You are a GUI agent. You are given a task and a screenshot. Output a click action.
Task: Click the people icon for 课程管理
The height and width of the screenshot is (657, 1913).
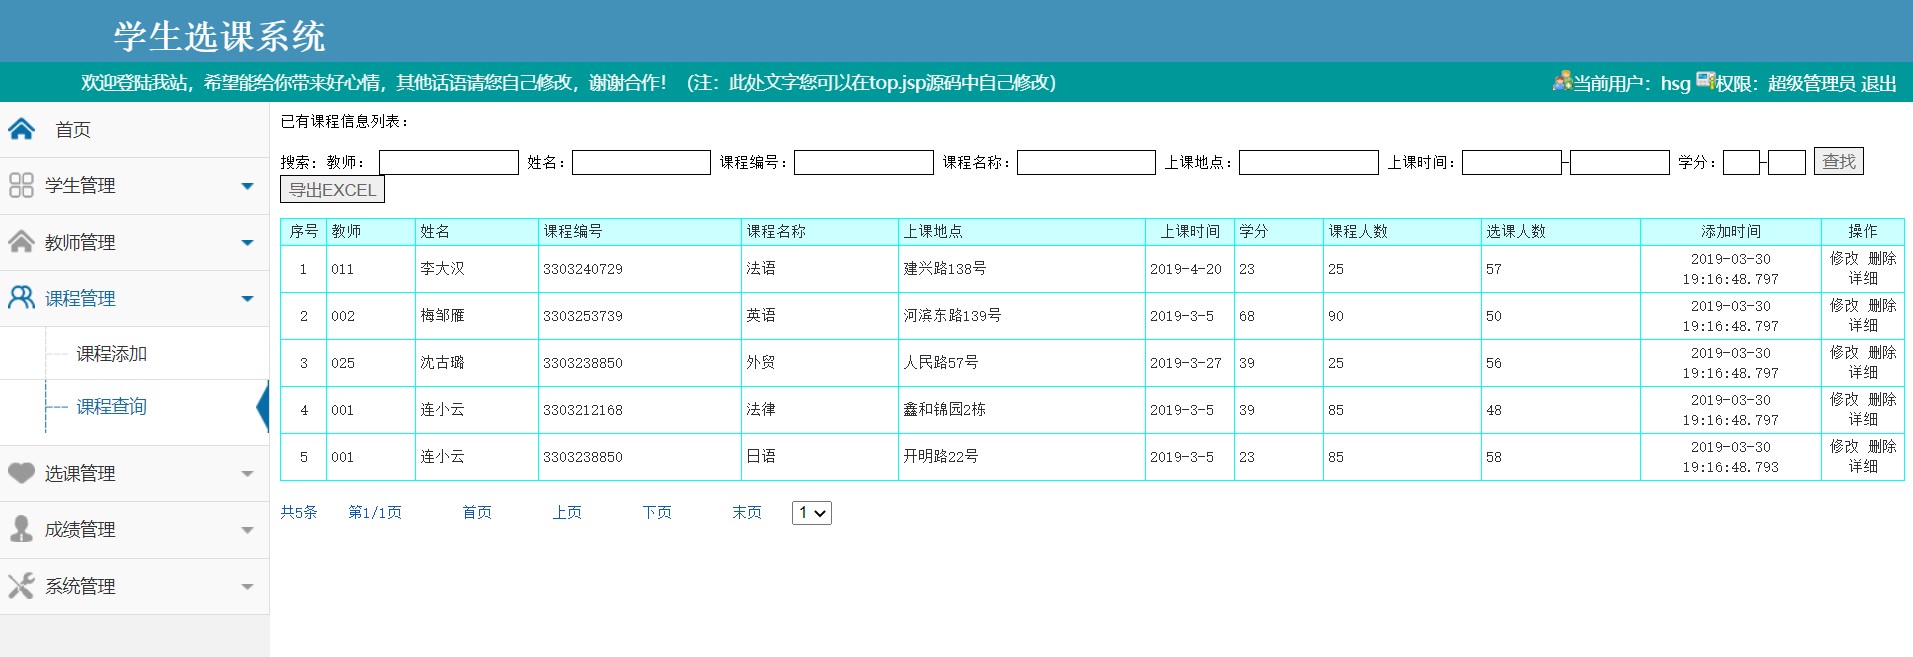(21, 297)
